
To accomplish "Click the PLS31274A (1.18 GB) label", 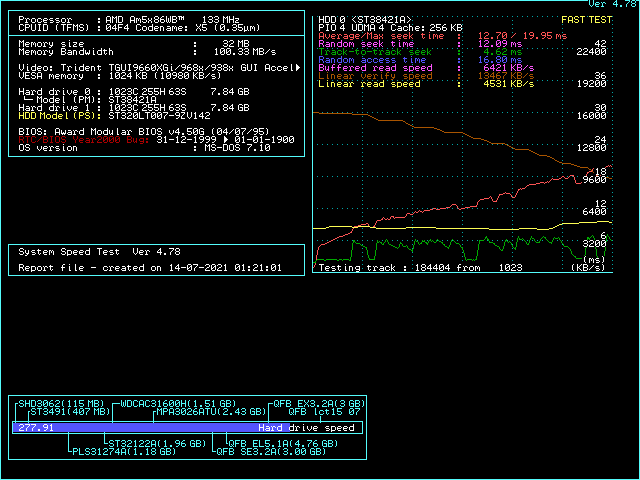I will pos(123,451).
